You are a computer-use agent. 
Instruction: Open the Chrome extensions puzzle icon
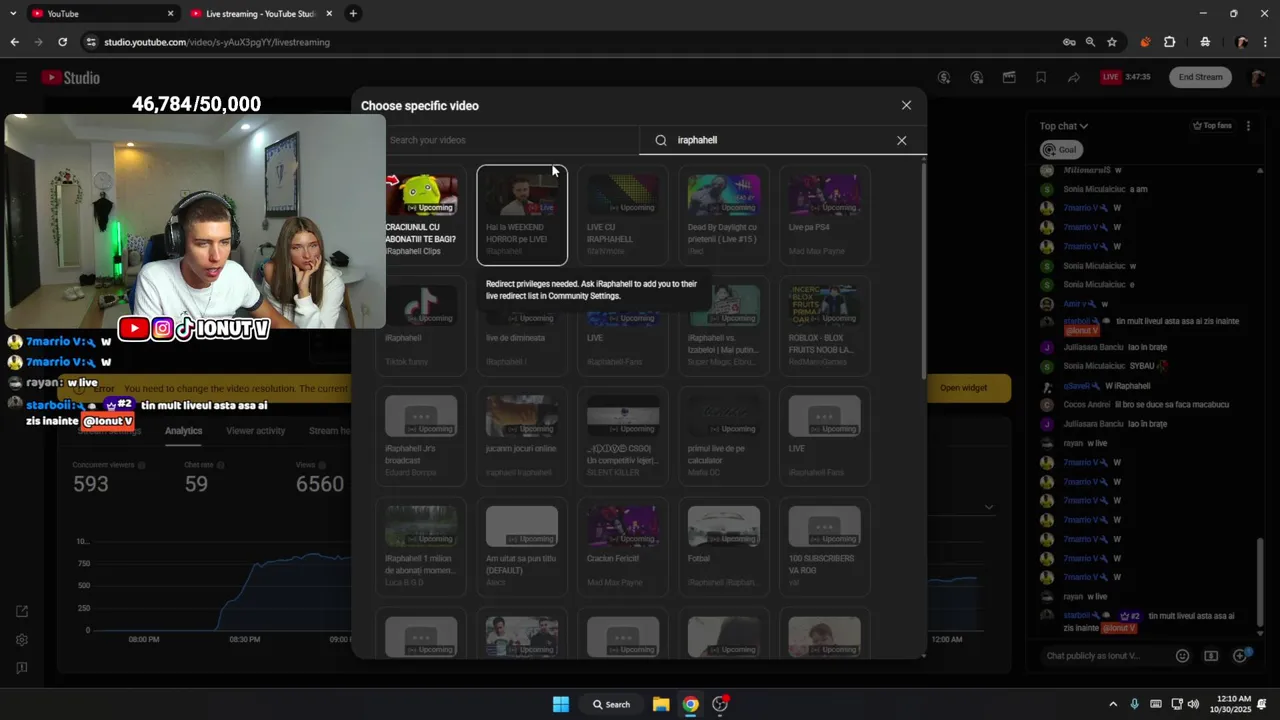(x=1170, y=42)
